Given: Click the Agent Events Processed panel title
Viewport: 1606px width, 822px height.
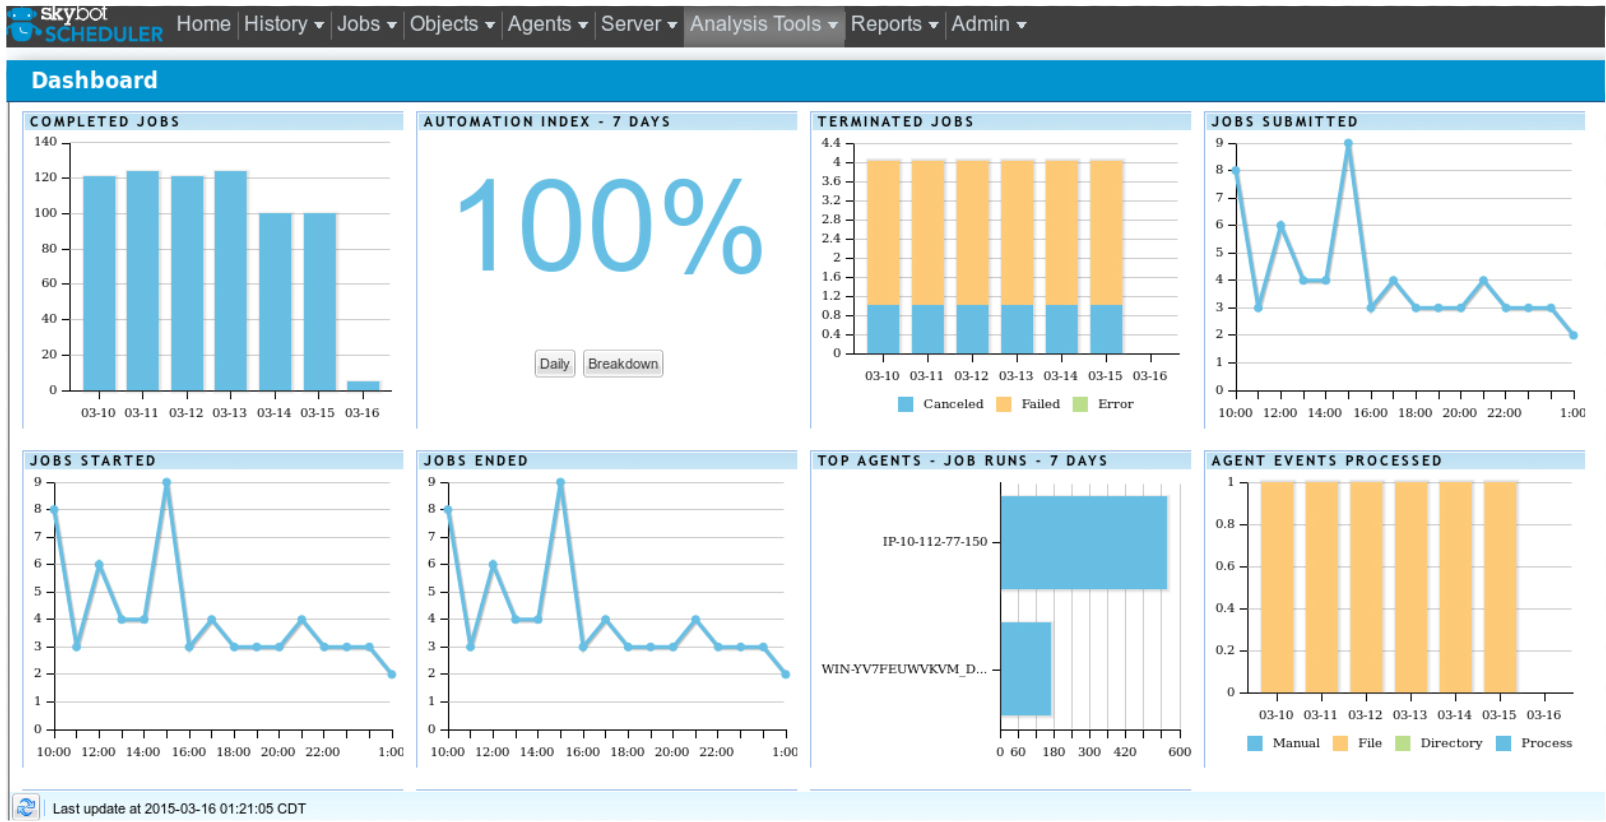Looking at the screenshot, I should tap(1327, 460).
